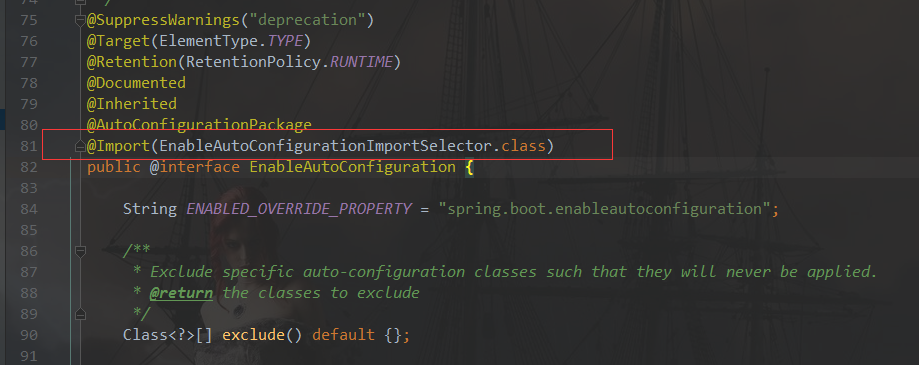This screenshot has width=919, height=365.
Task: Click the String type on line 84
Action: [150, 209]
